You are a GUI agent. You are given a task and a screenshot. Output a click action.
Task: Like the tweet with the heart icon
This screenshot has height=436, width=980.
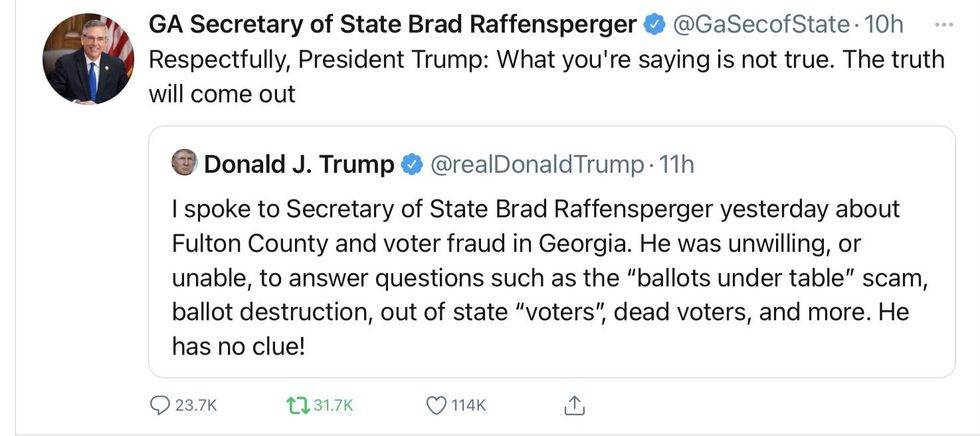pos(436,405)
